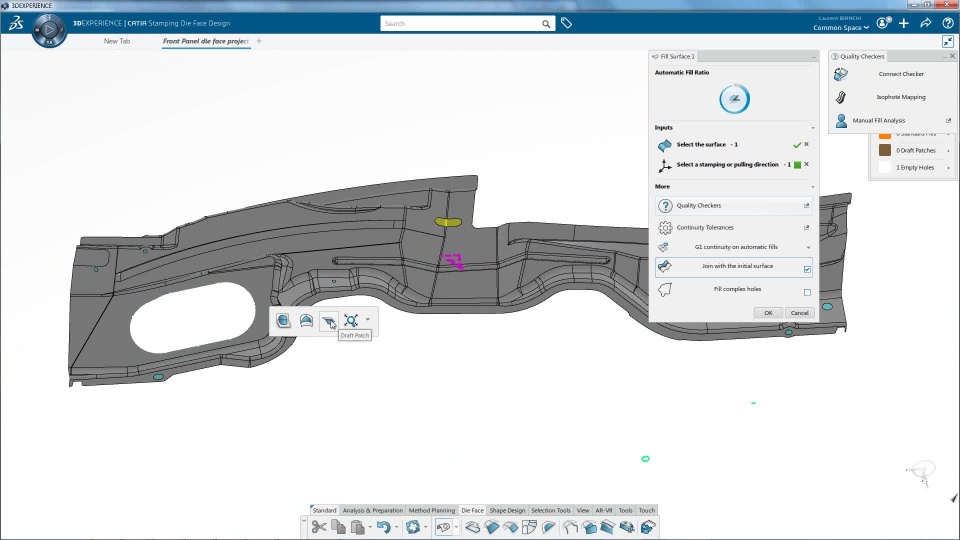This screenshot has height=540, width=960.
Task: Click the brown Draft Patches color swatch
Action: pyautogui.click(x=885, y=150)
